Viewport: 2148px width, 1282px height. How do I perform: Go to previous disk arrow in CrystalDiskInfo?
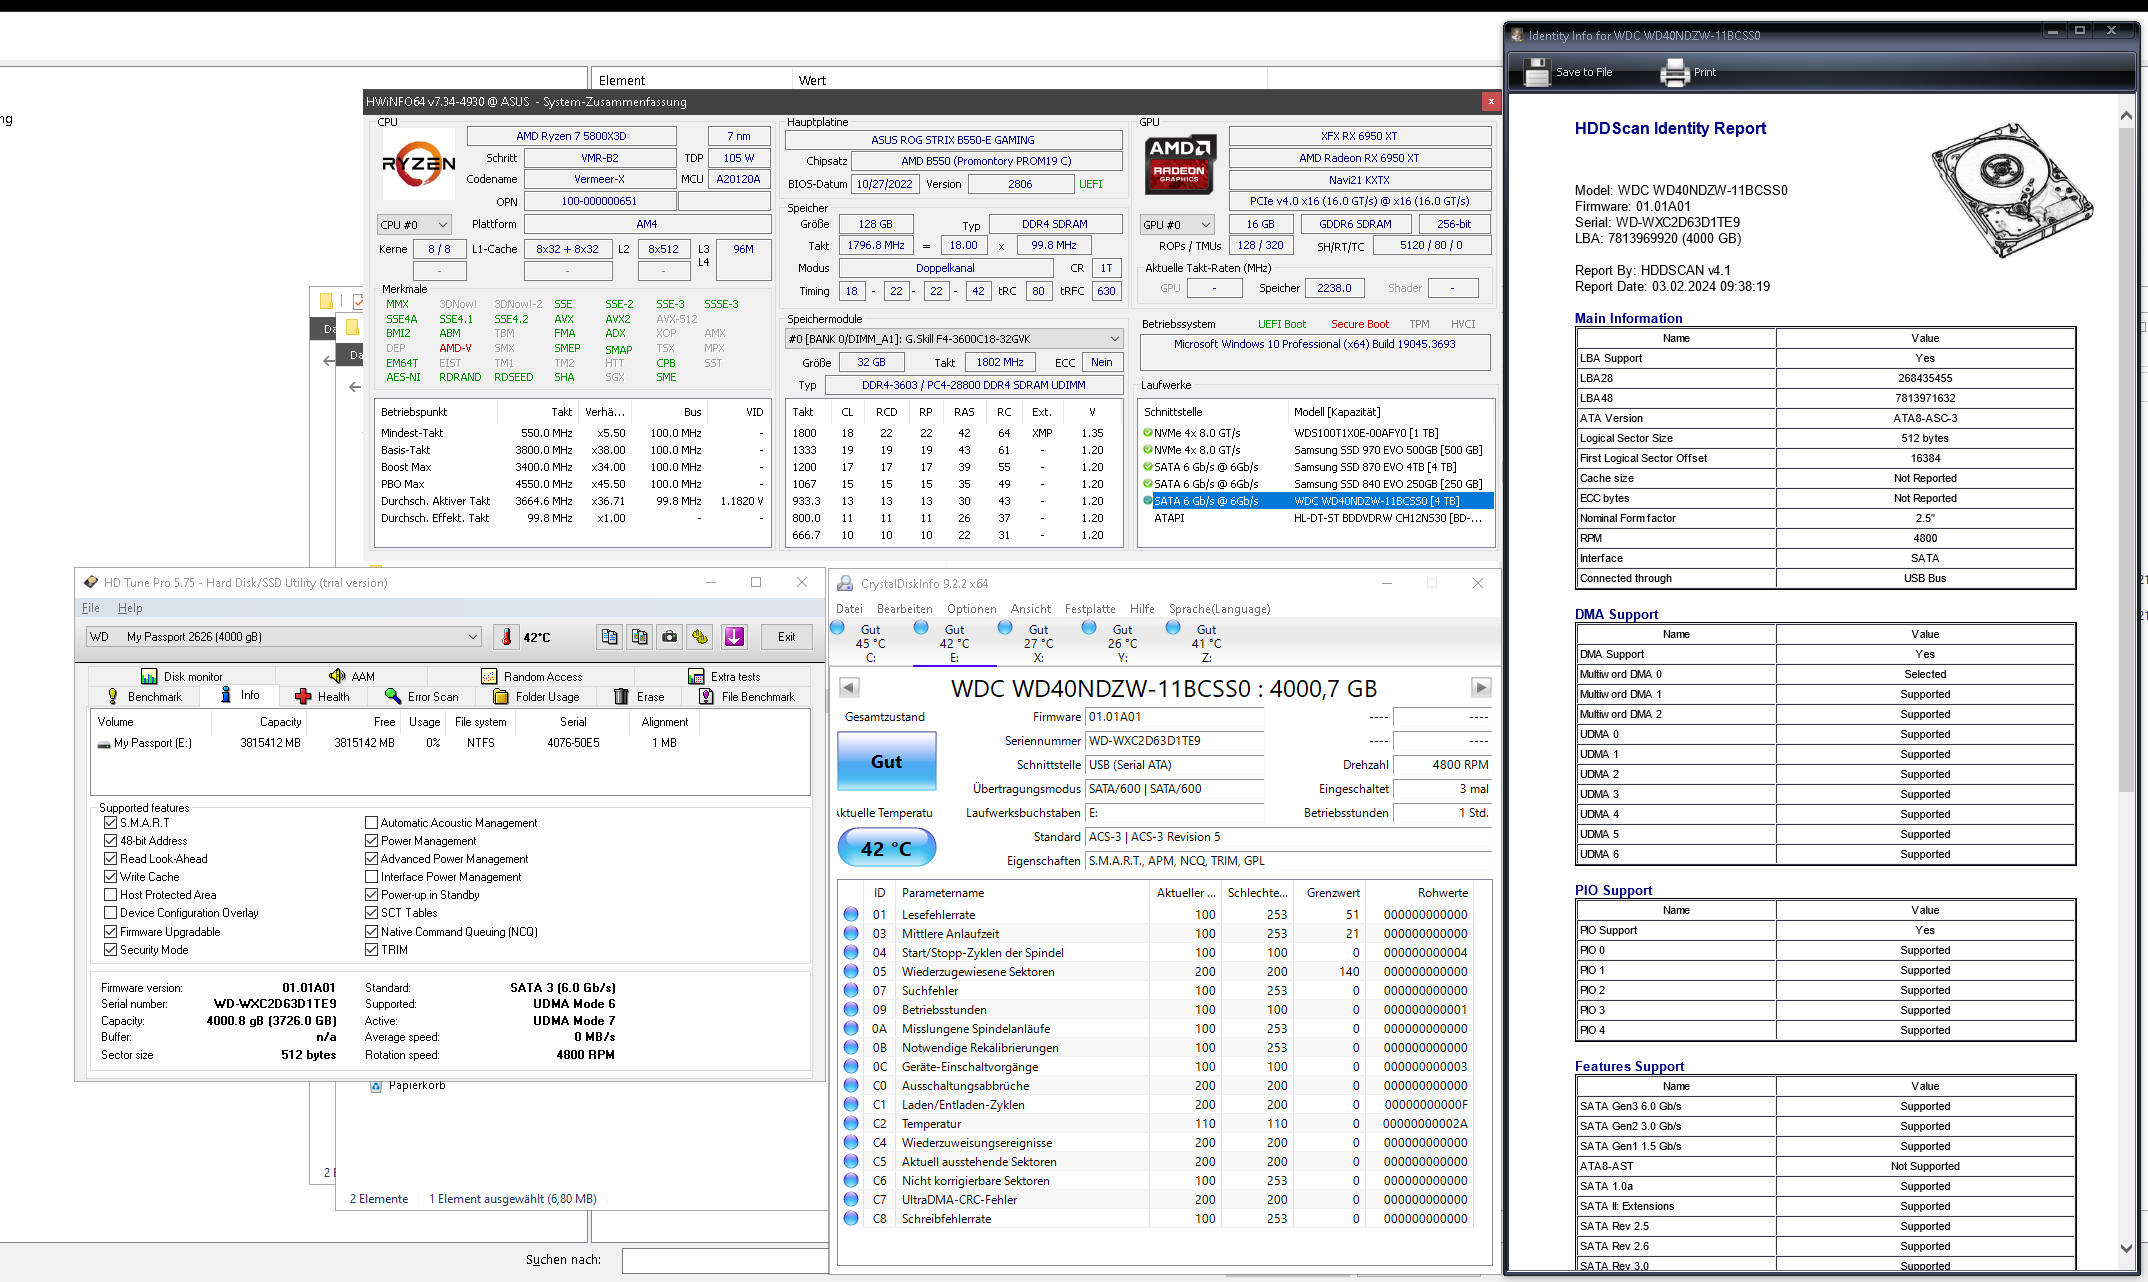[849, 688]
